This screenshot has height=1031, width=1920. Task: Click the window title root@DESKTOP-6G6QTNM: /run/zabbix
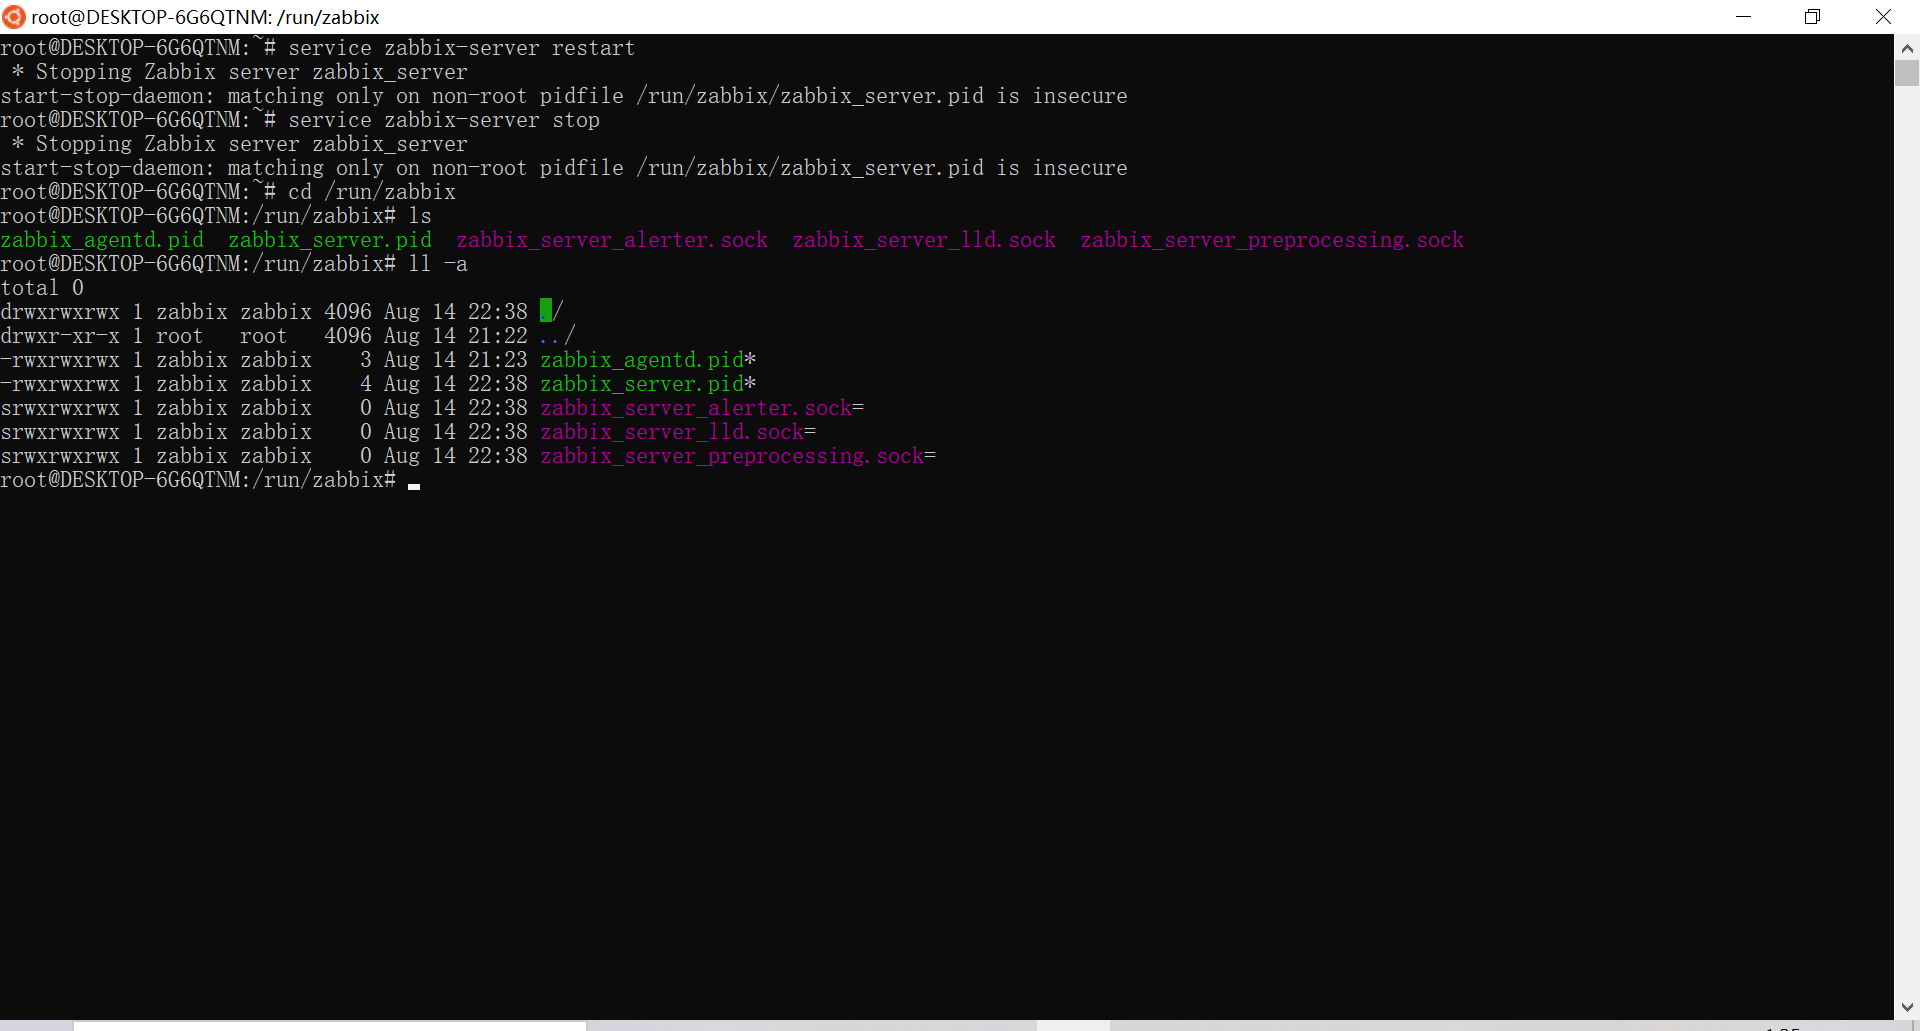tap(205, 17)
